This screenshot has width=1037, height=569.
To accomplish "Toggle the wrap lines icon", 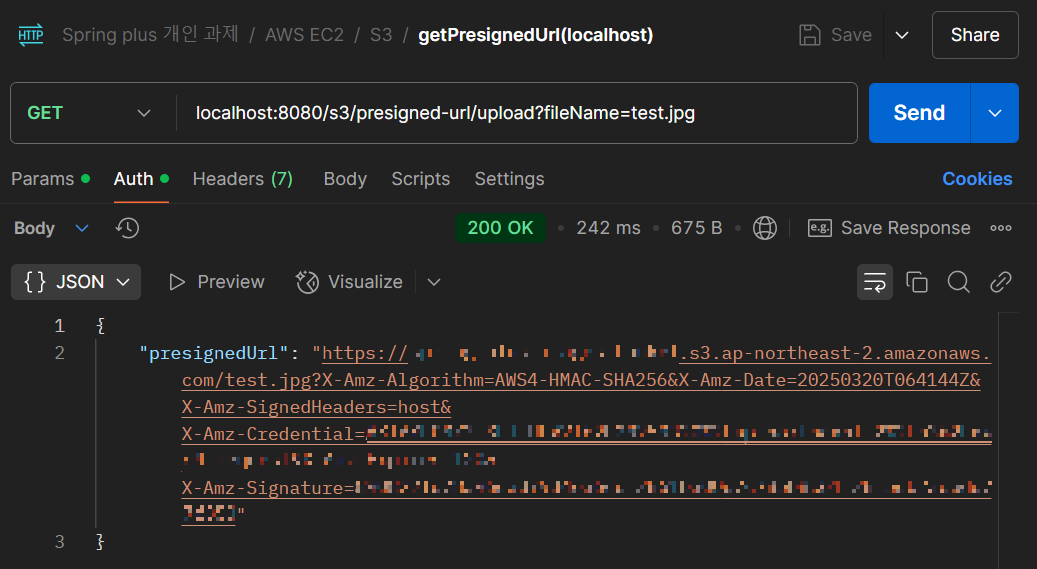I will (874, 283).
